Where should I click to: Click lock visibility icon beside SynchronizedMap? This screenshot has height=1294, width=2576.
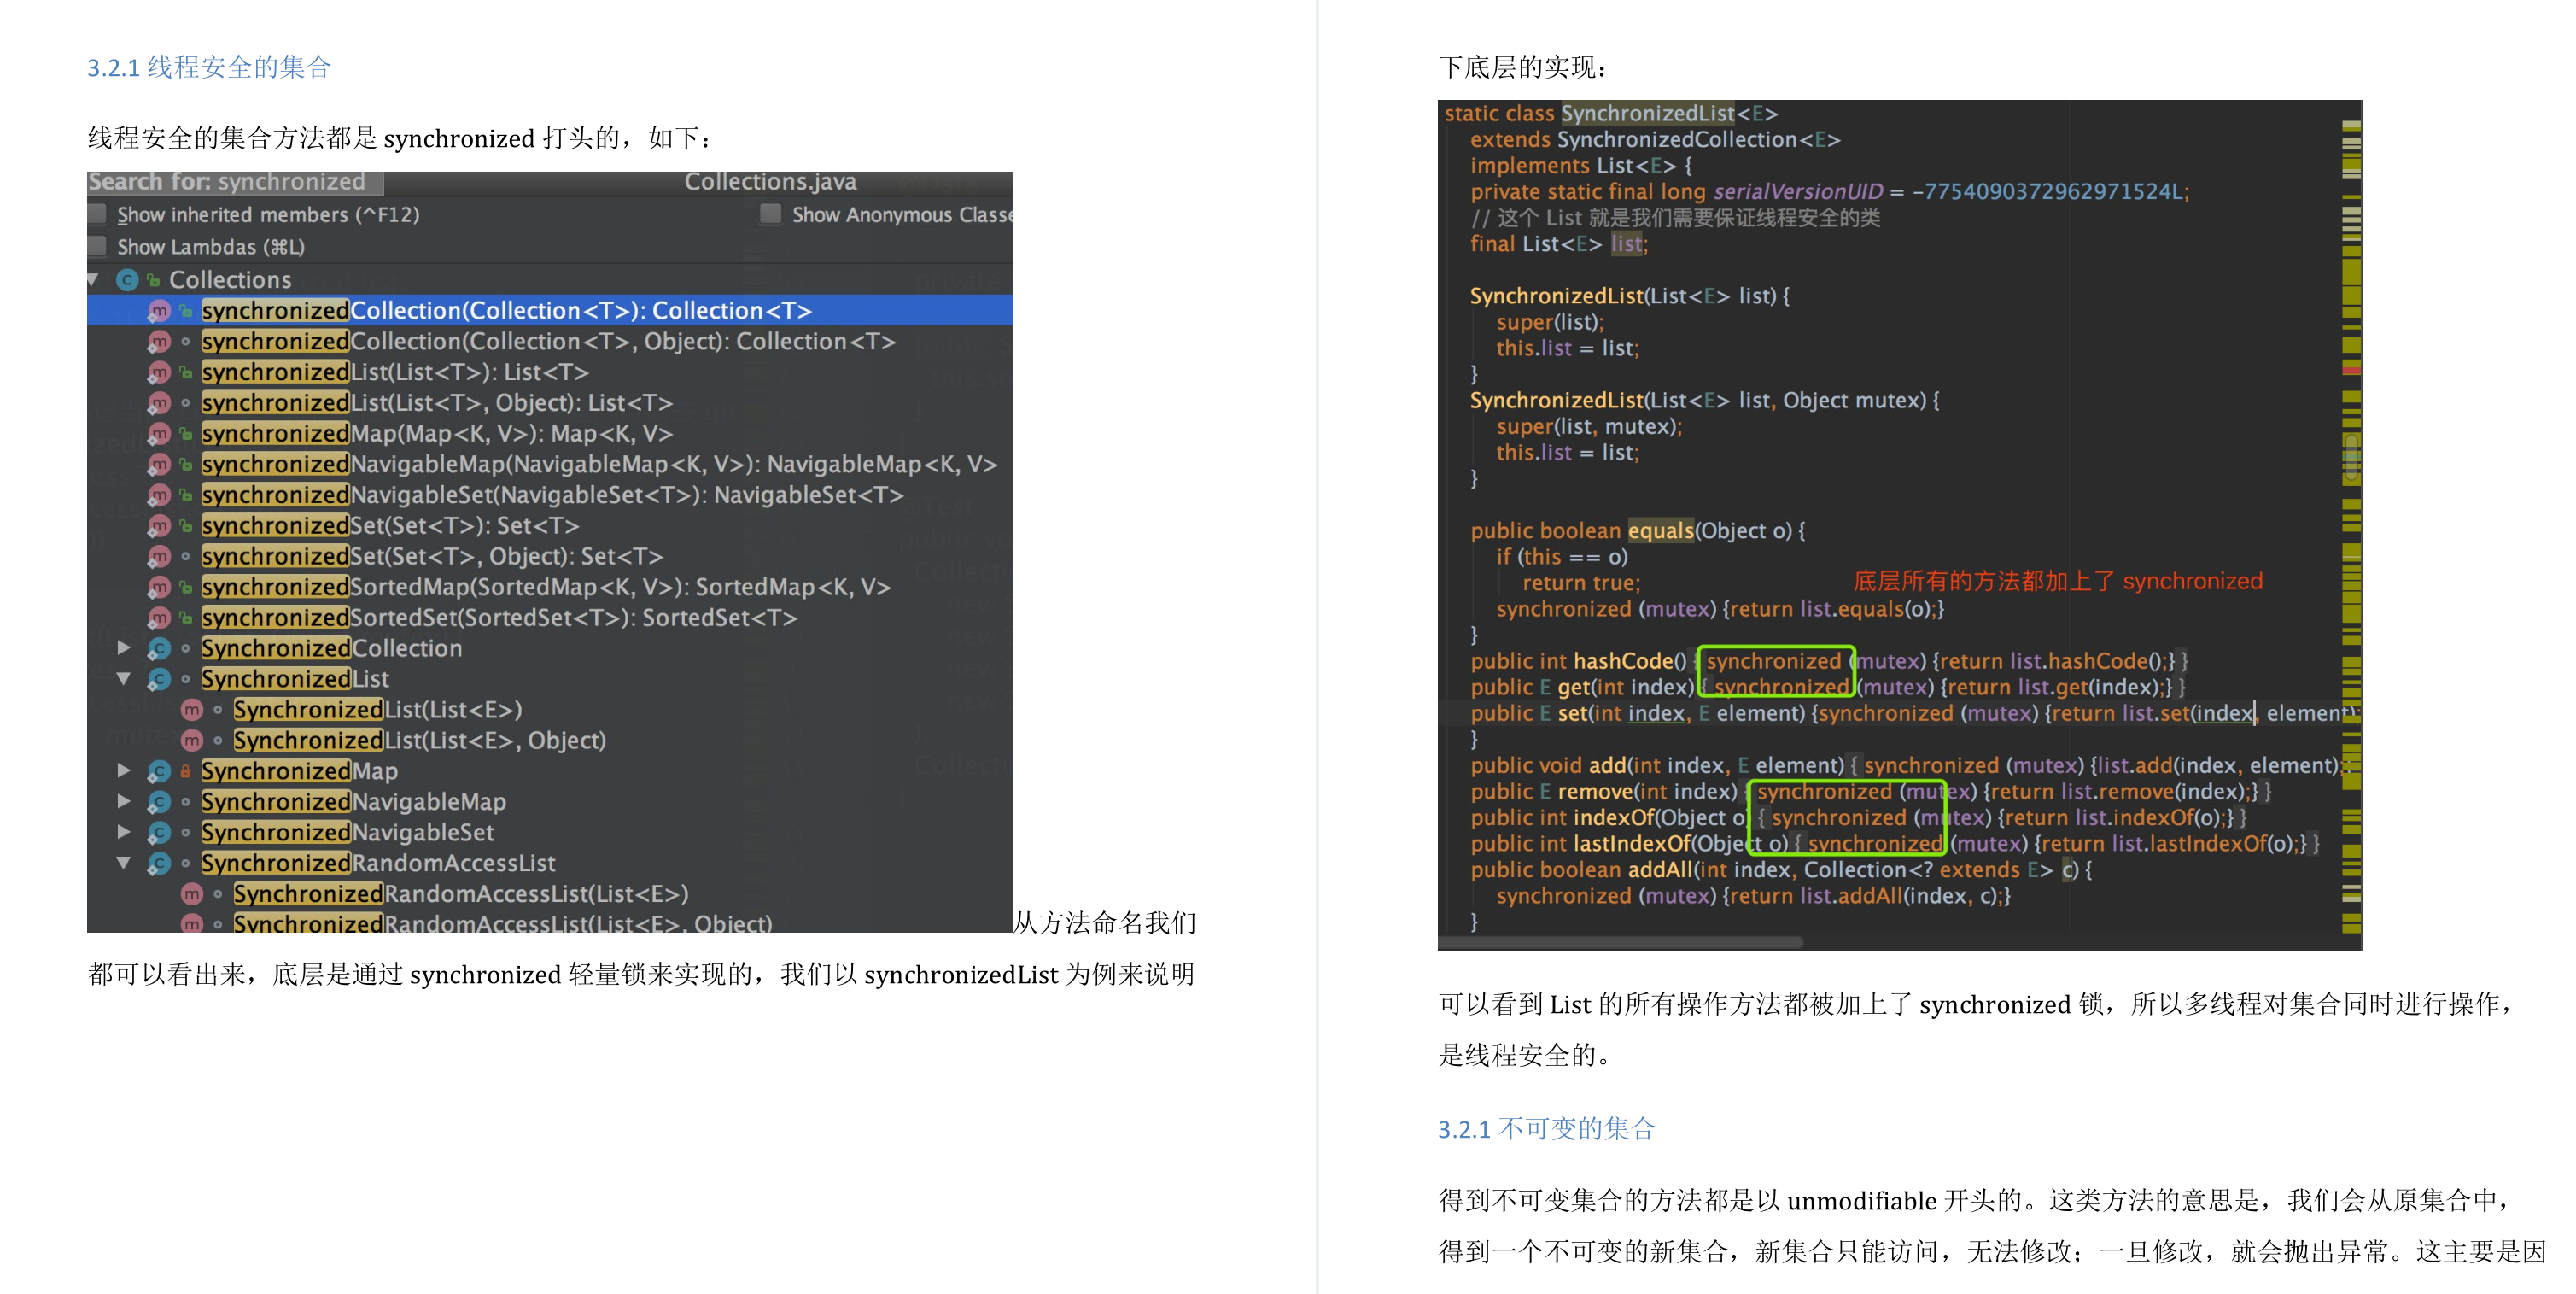point(185,771)
